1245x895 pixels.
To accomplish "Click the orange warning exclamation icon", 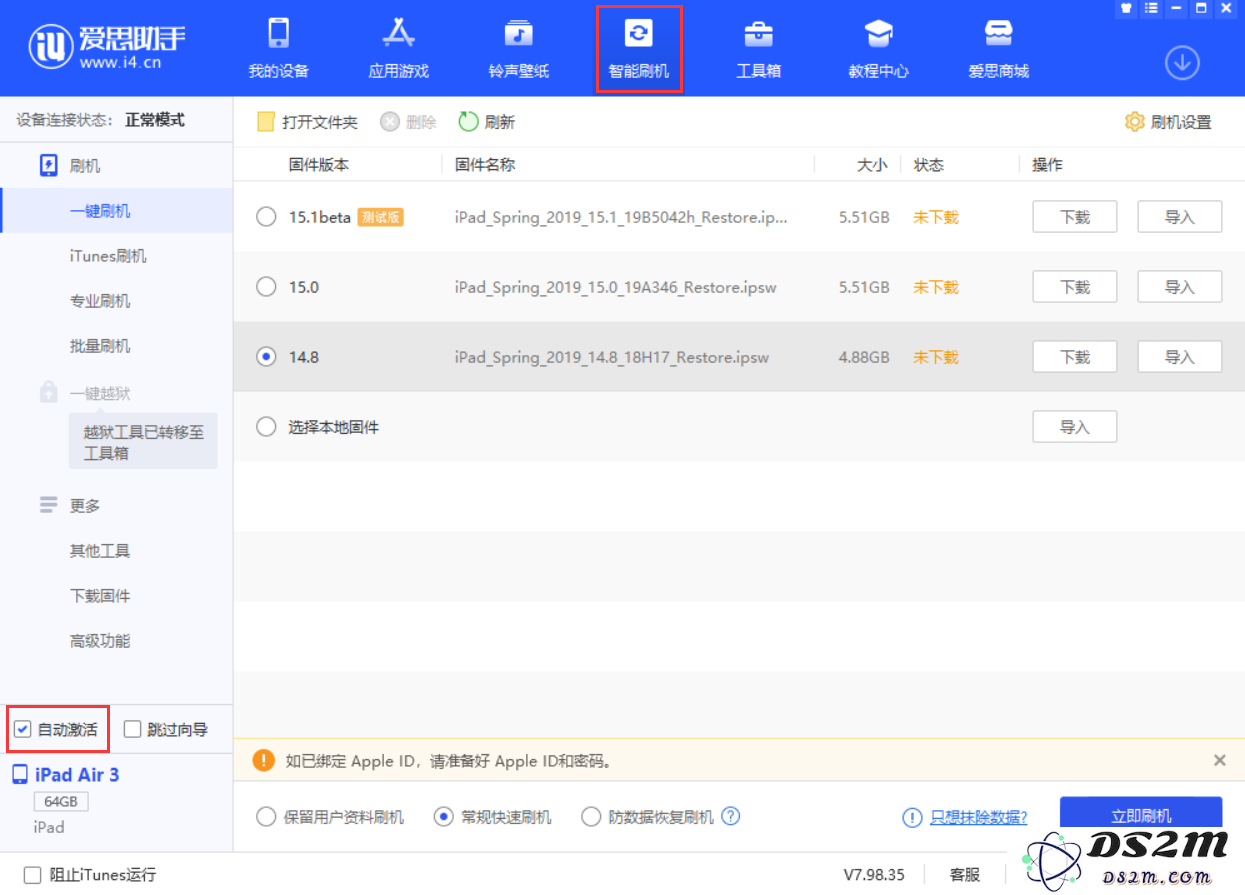I will (264, 760).
